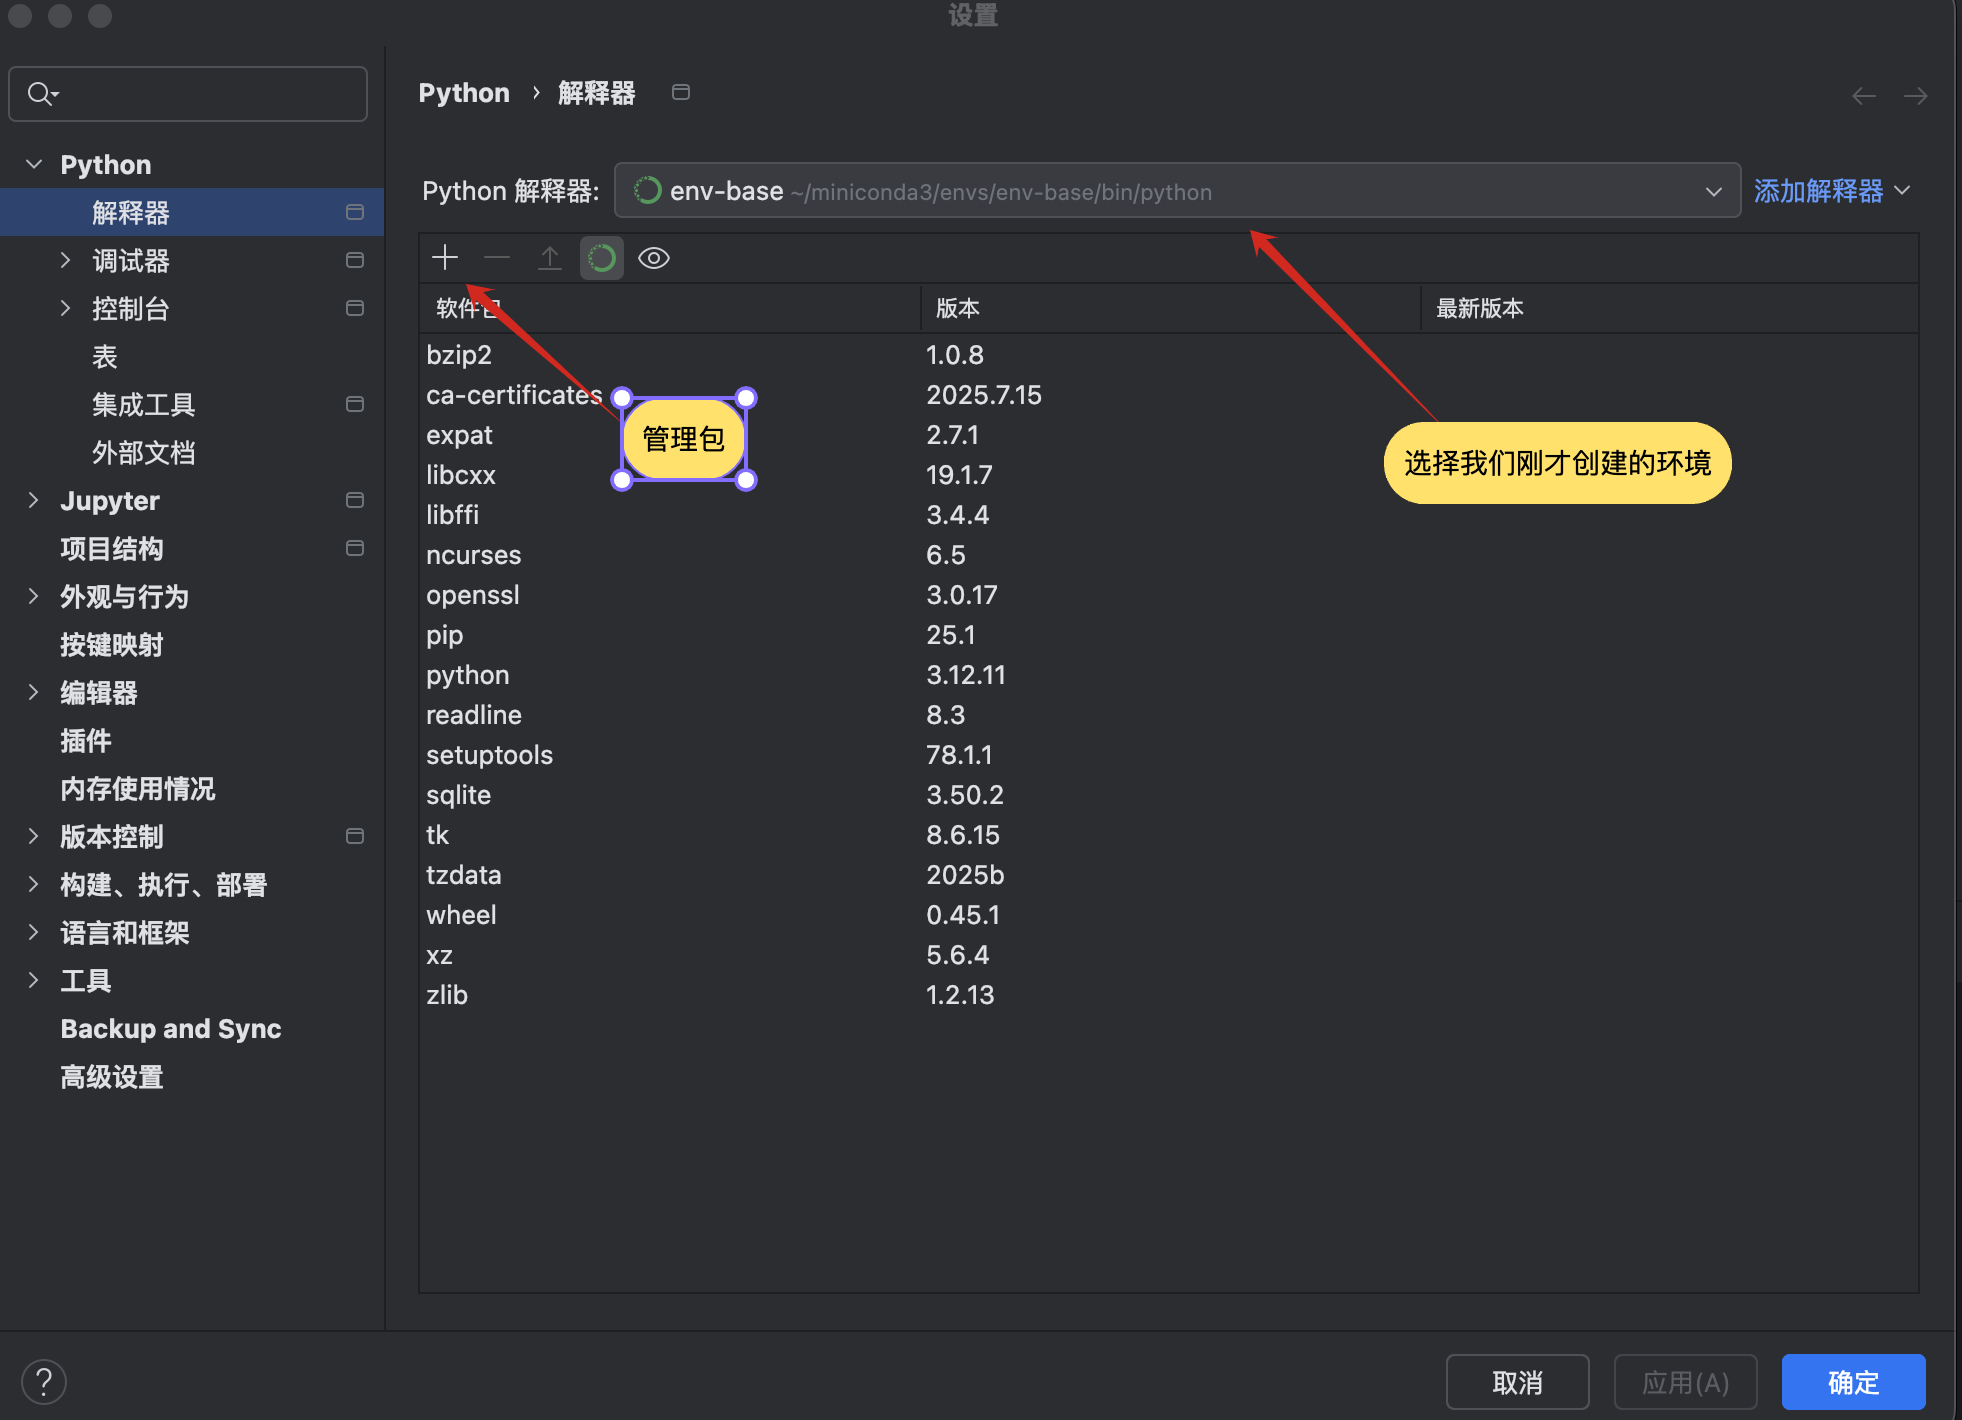
Task: Click the magnifier icon in the search field
Action: (x=42, y=93)
